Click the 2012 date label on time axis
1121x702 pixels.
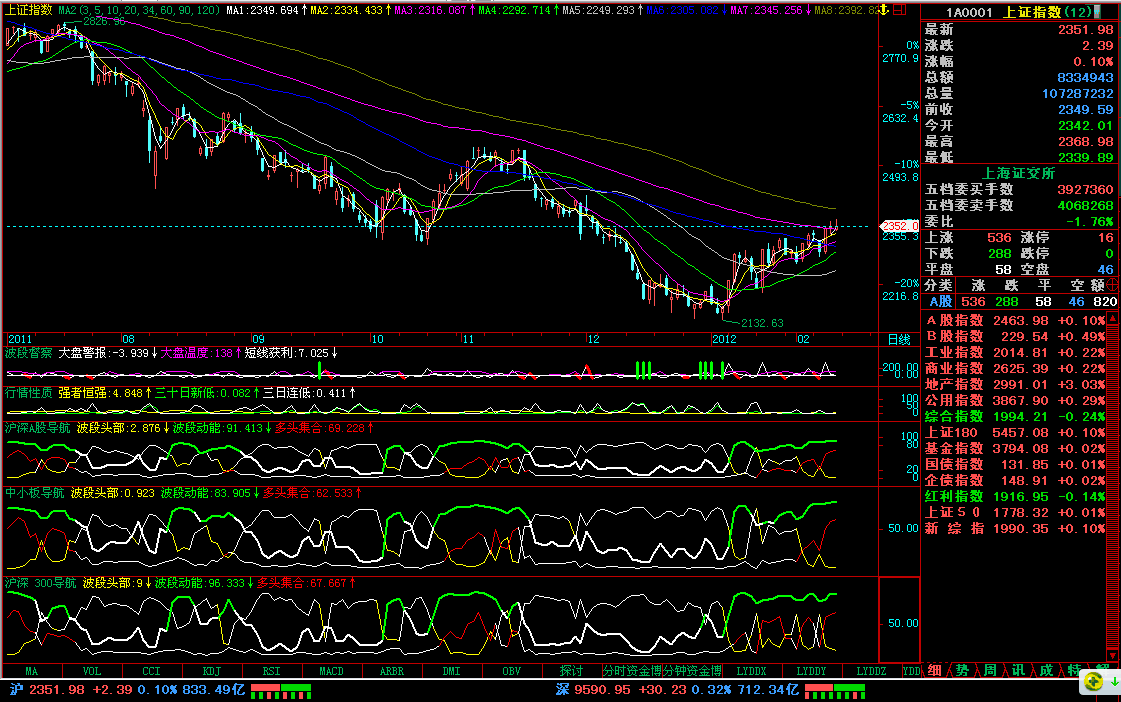724,339
